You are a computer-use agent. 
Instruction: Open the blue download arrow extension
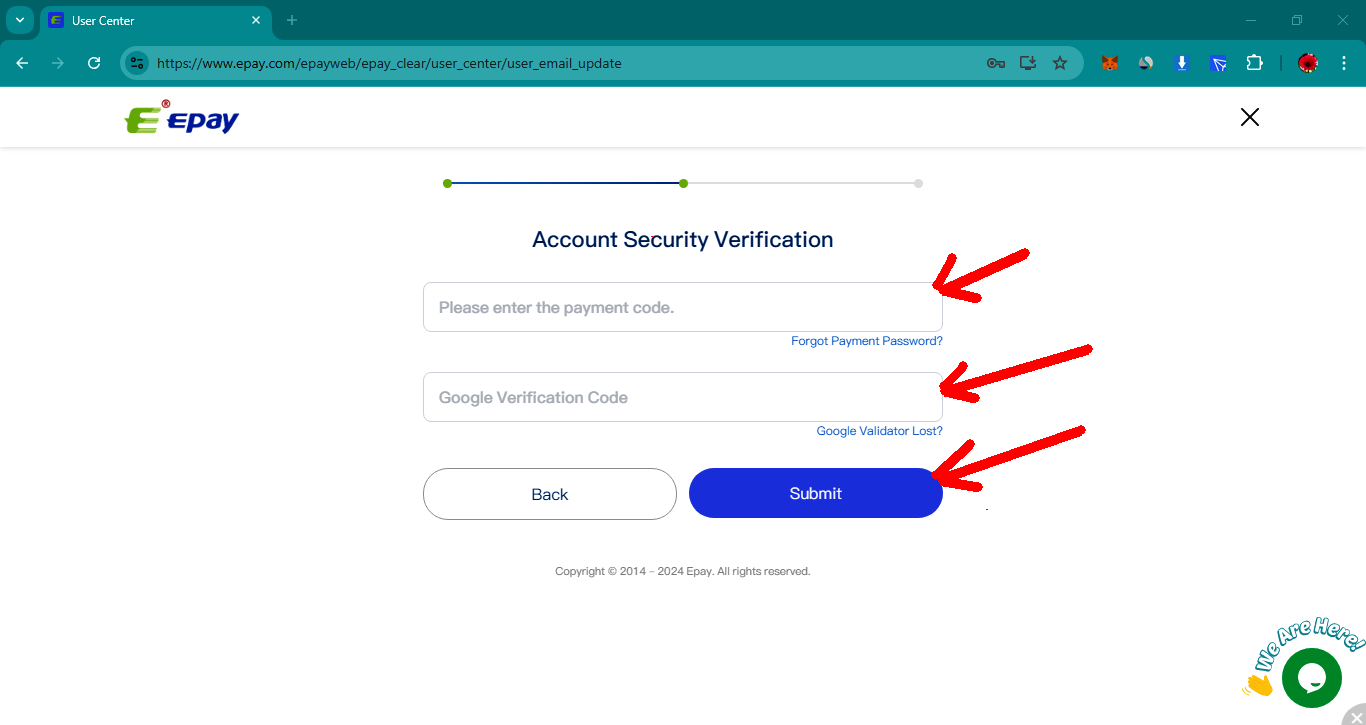tap(1182, 63)
